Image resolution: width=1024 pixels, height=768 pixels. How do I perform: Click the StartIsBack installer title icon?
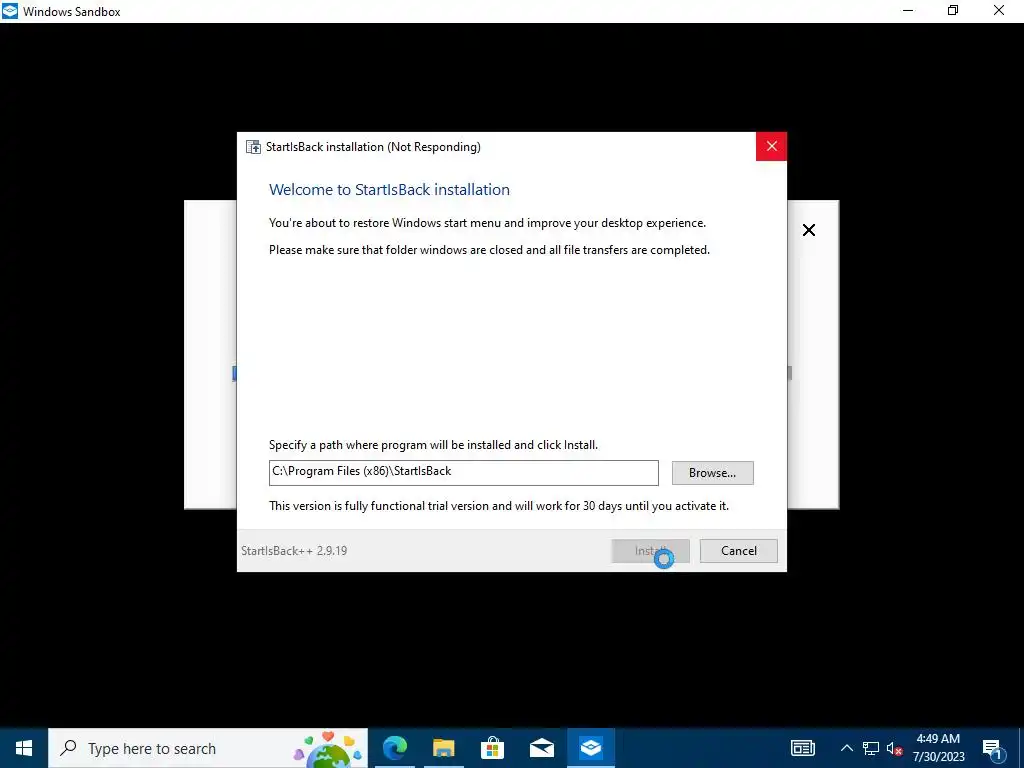click(253, 147)
